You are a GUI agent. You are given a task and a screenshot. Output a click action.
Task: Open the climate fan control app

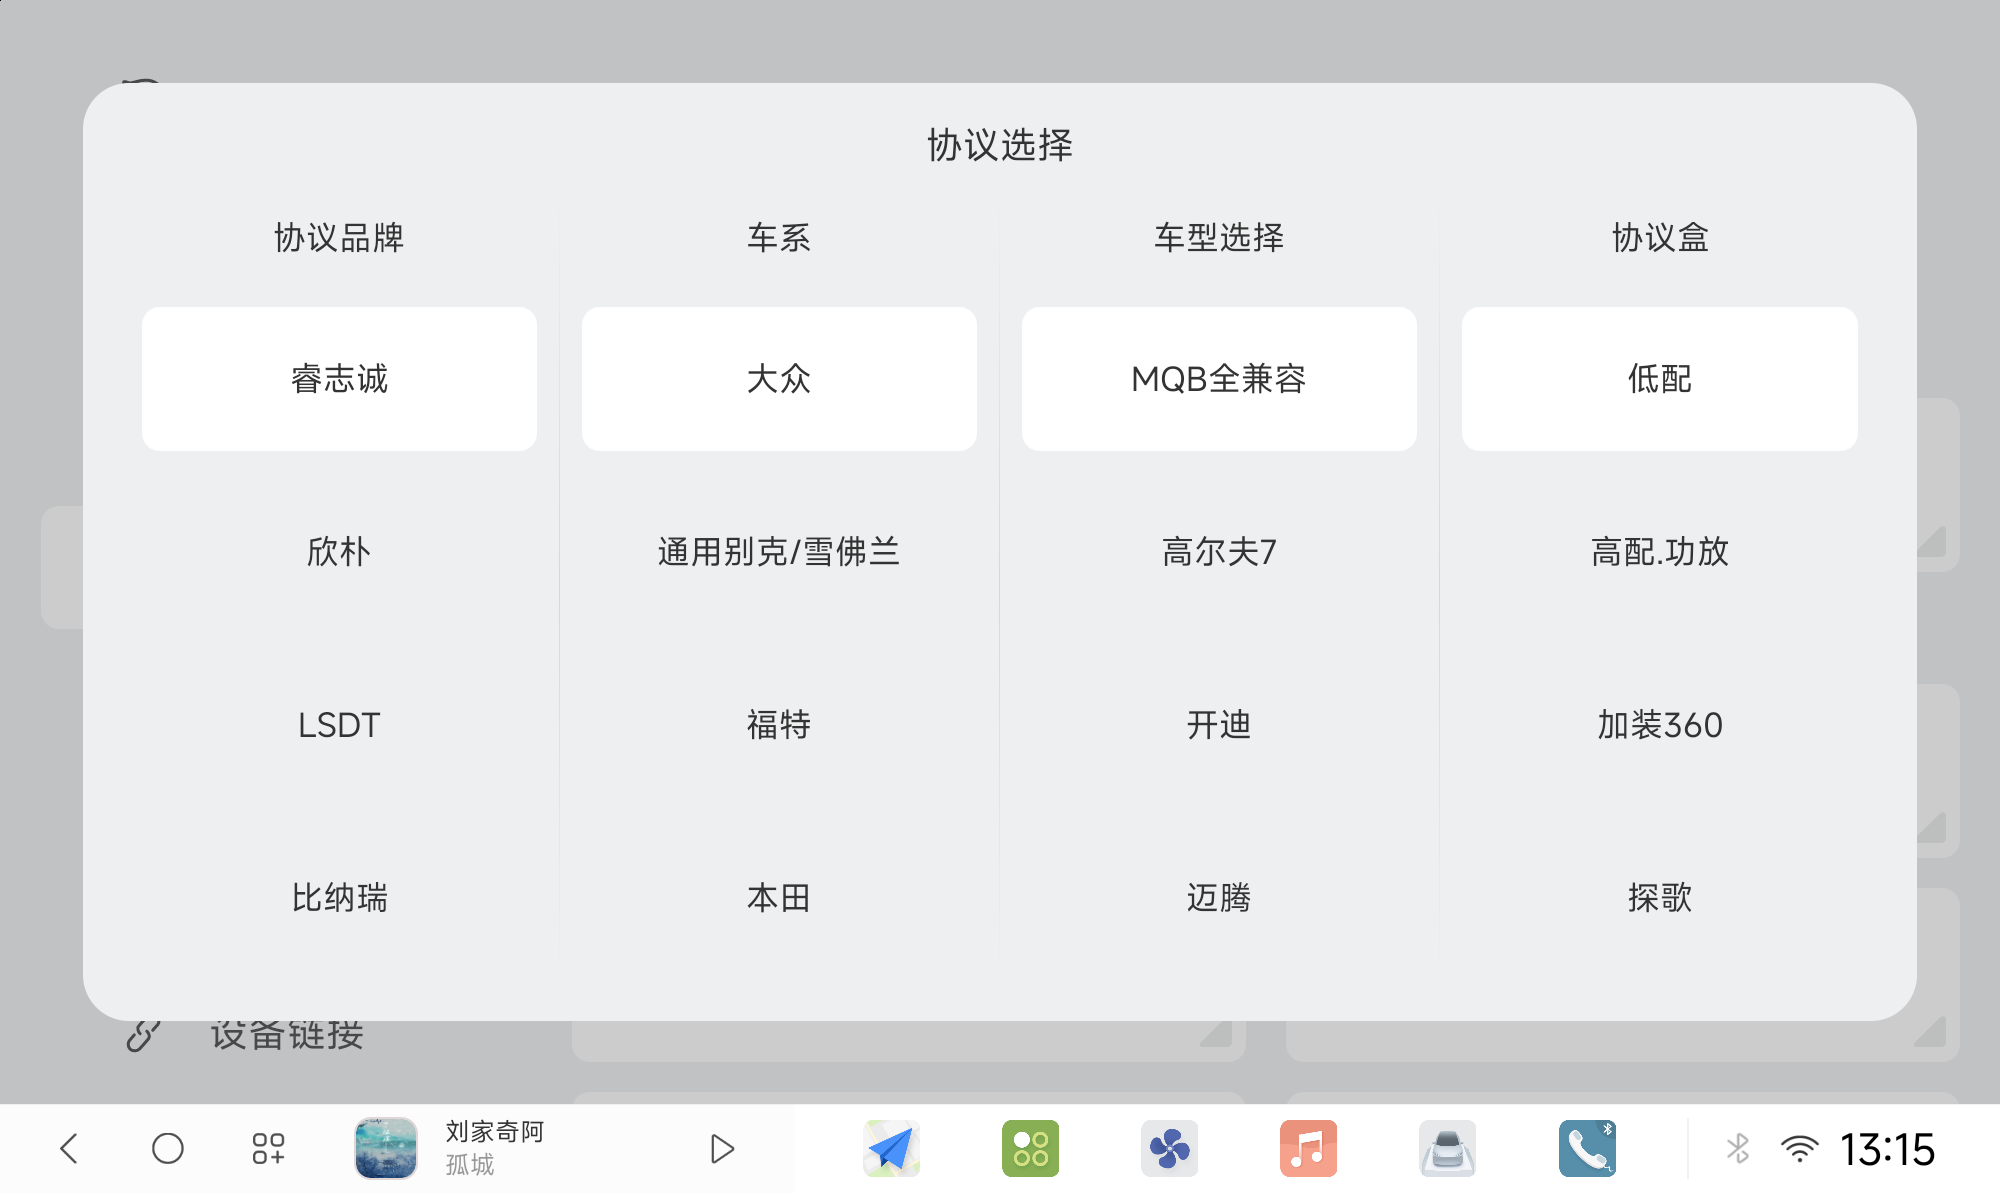point(1170,1148)
